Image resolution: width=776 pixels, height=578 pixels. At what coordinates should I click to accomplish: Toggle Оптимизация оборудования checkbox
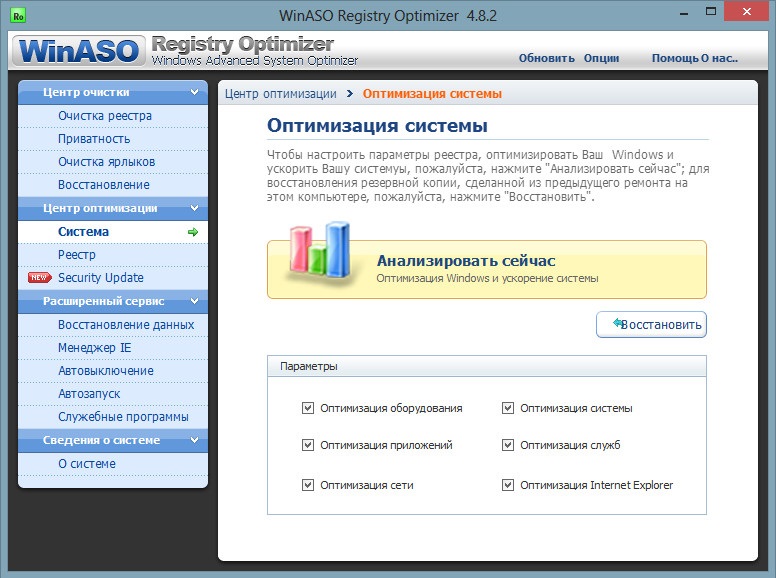point(308,408)
